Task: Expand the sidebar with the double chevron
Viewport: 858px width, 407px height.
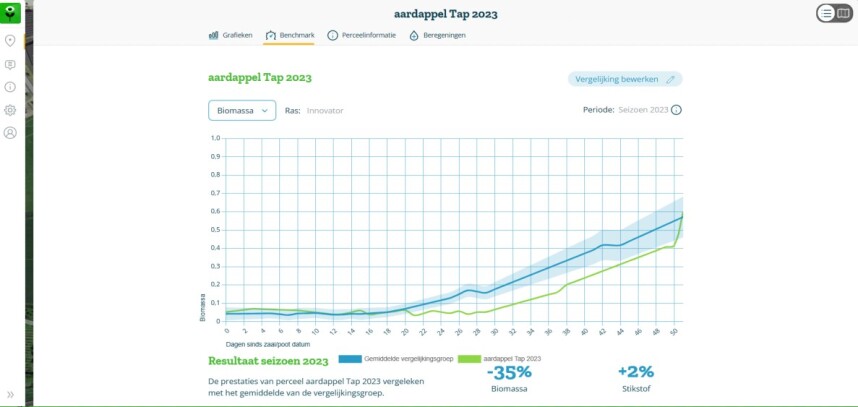Action: [10, 395]
